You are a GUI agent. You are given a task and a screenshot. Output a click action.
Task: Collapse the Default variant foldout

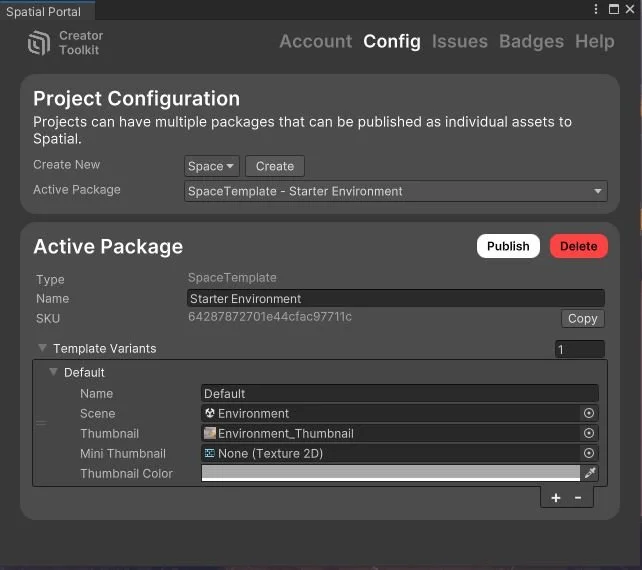pos(53,372)
